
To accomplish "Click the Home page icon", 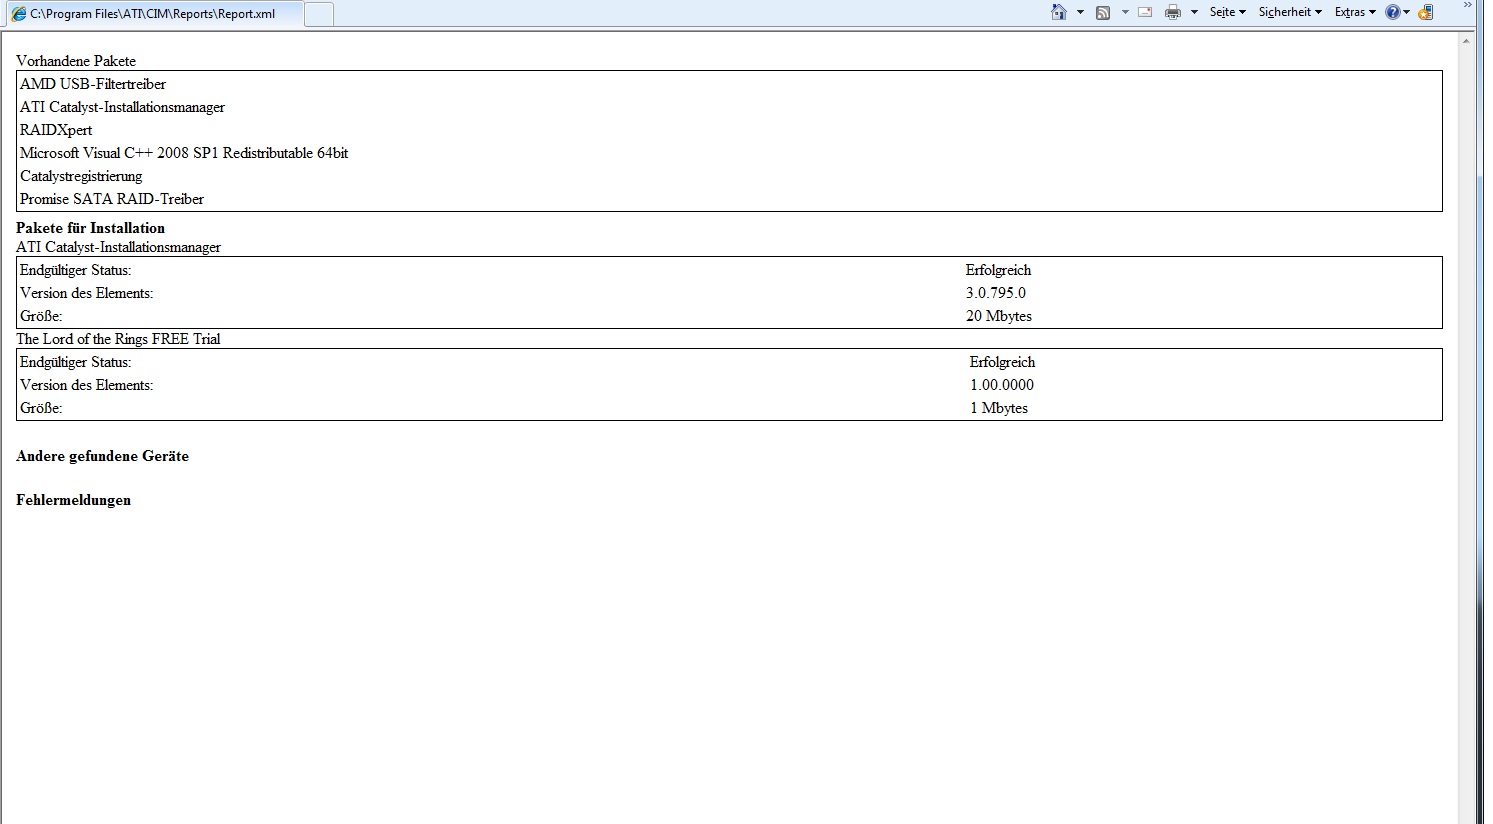I will [x=1059, y=12].
